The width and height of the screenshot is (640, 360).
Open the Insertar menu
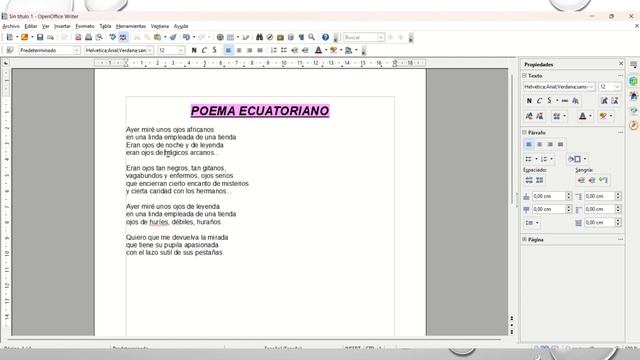pos(62,26)
